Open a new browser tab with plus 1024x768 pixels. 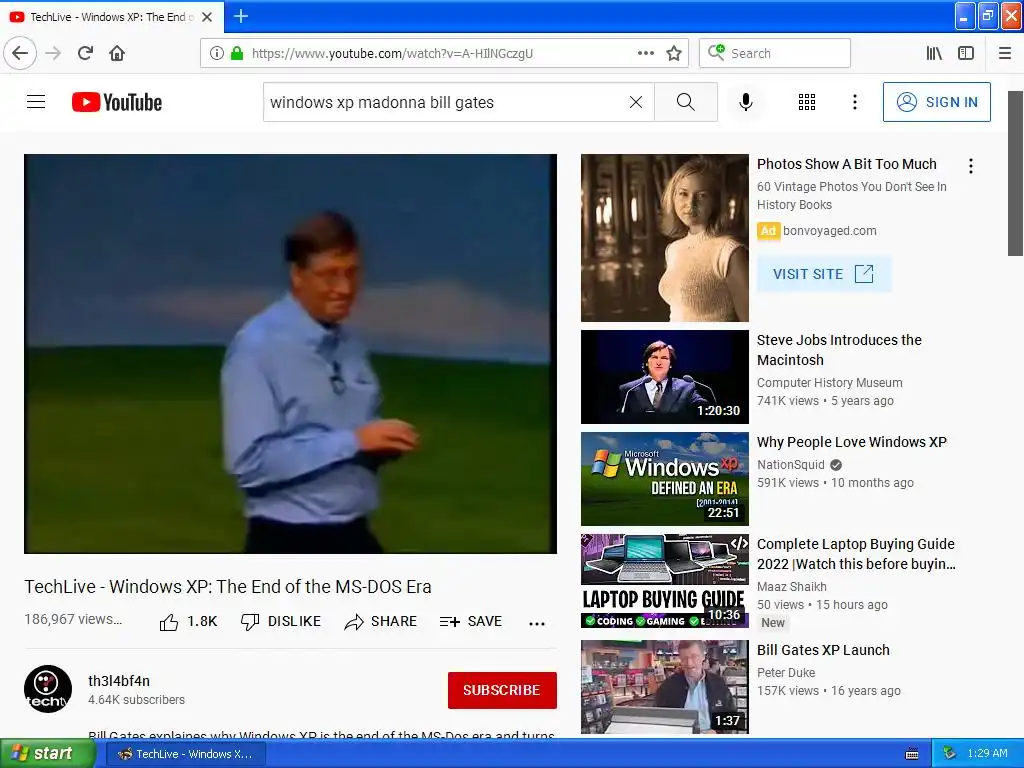(241, 16)
